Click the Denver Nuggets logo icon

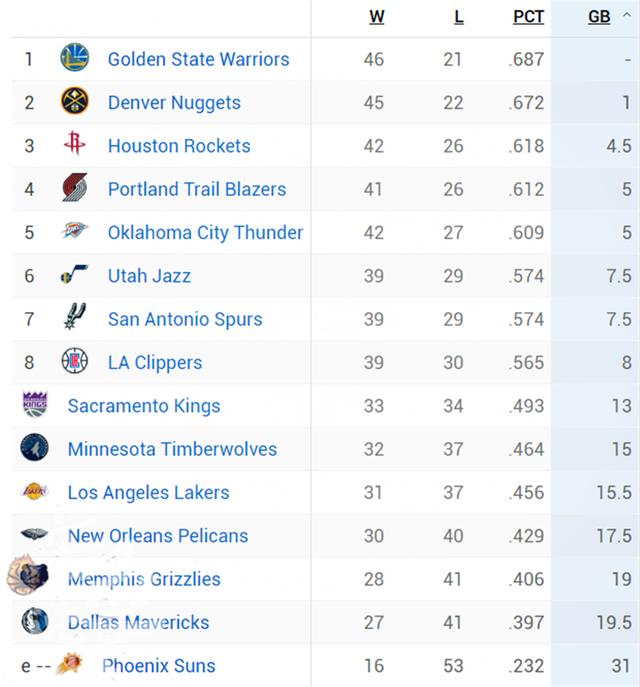click(x=74, y=101)
